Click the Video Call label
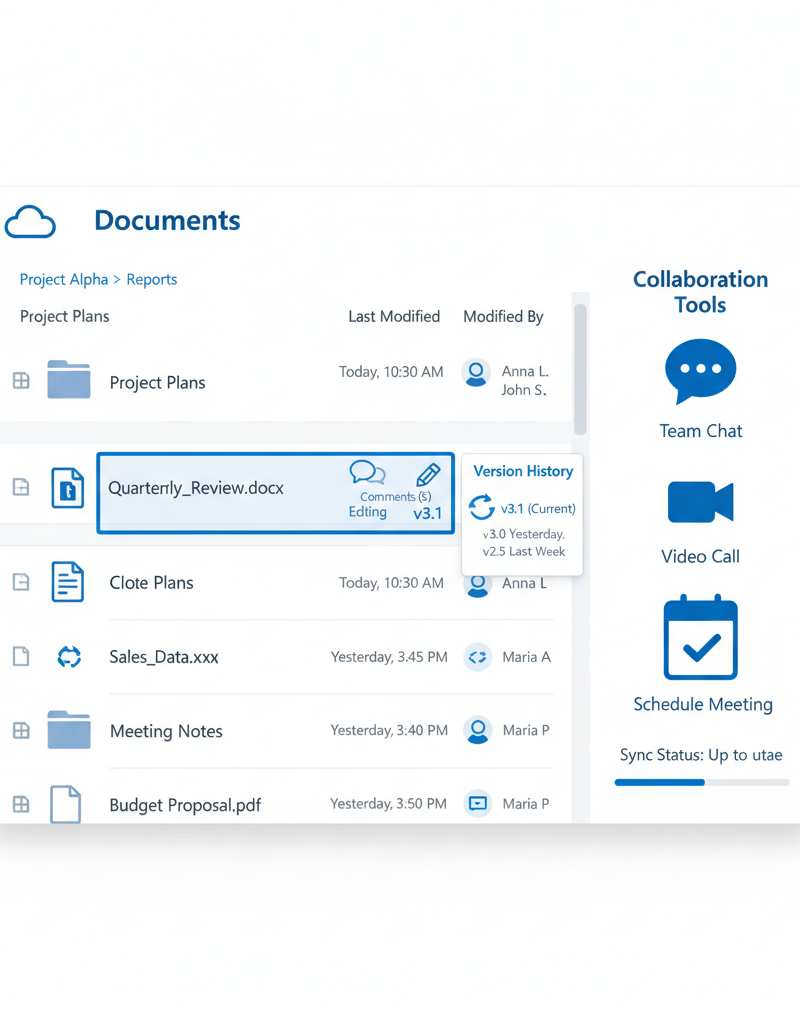Image resolution: width=800 pixels, height=1024 pixels. coord(700,556)
